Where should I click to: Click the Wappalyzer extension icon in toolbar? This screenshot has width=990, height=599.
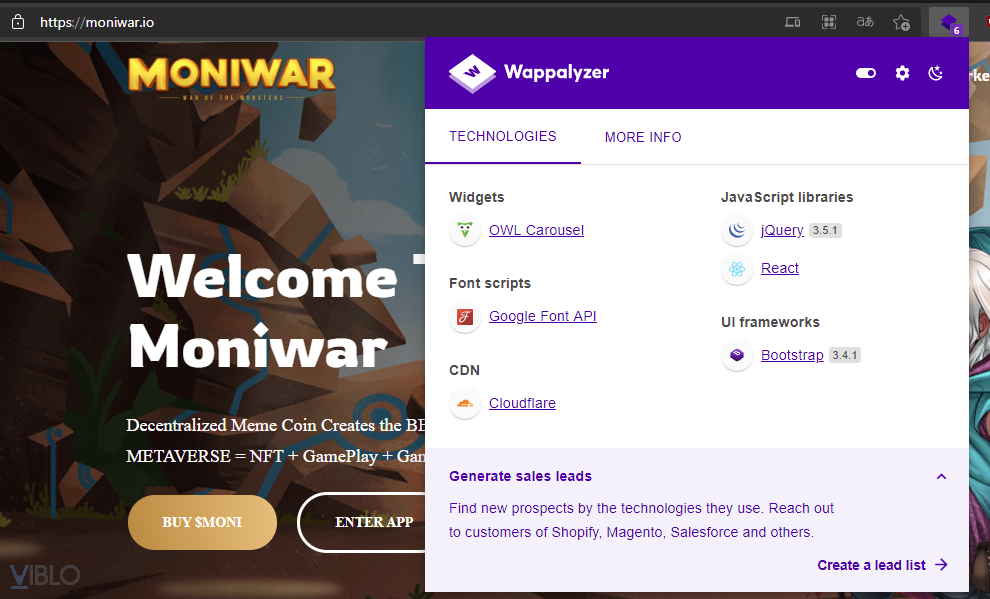click(x=949, y=23)
